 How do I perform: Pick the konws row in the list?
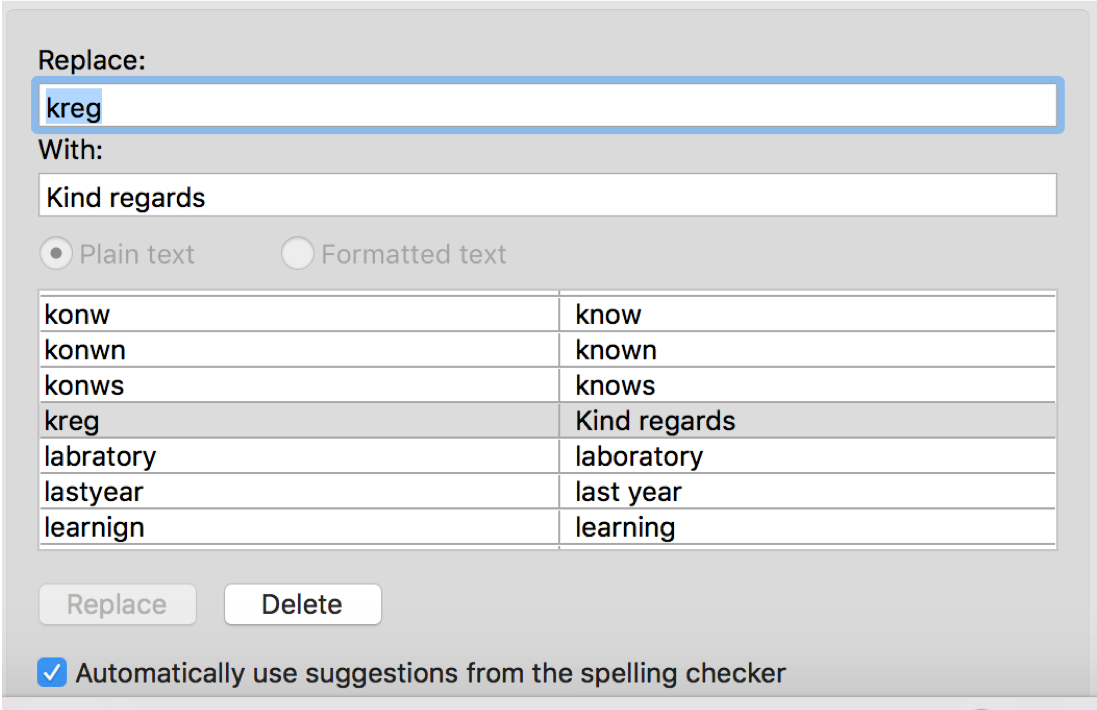click(x=85, y=386)
